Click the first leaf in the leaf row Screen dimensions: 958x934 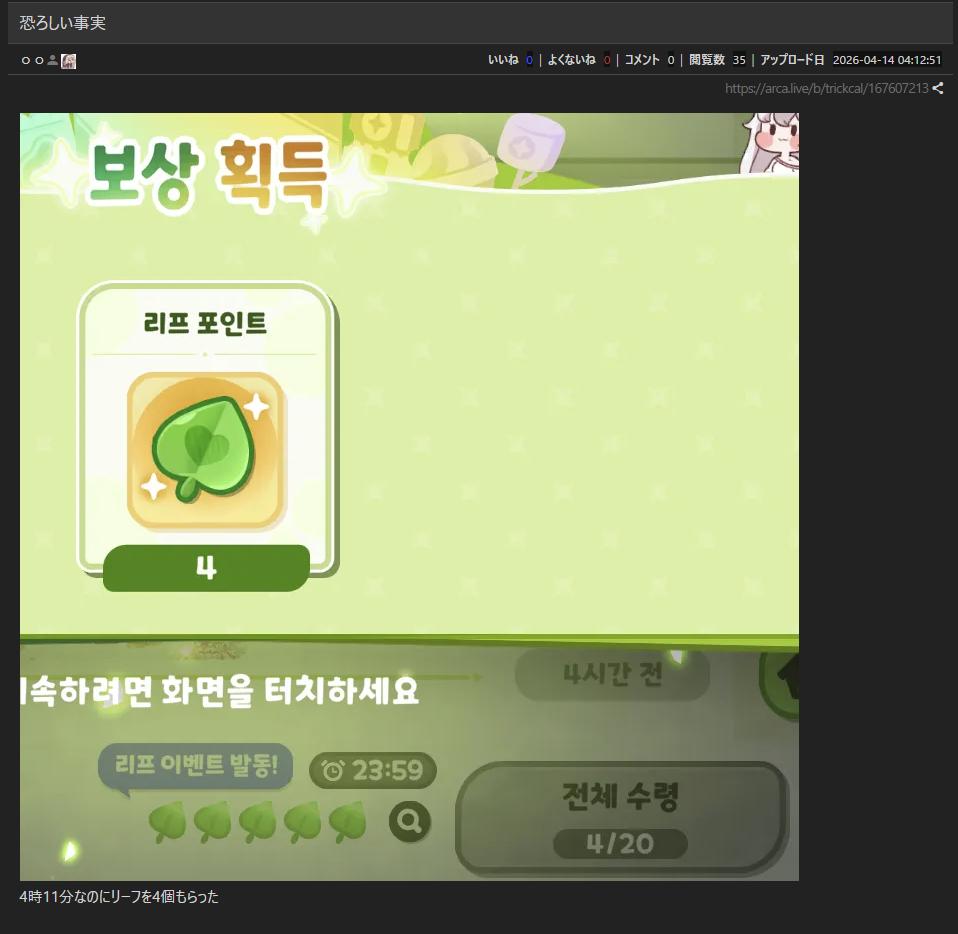167,823
